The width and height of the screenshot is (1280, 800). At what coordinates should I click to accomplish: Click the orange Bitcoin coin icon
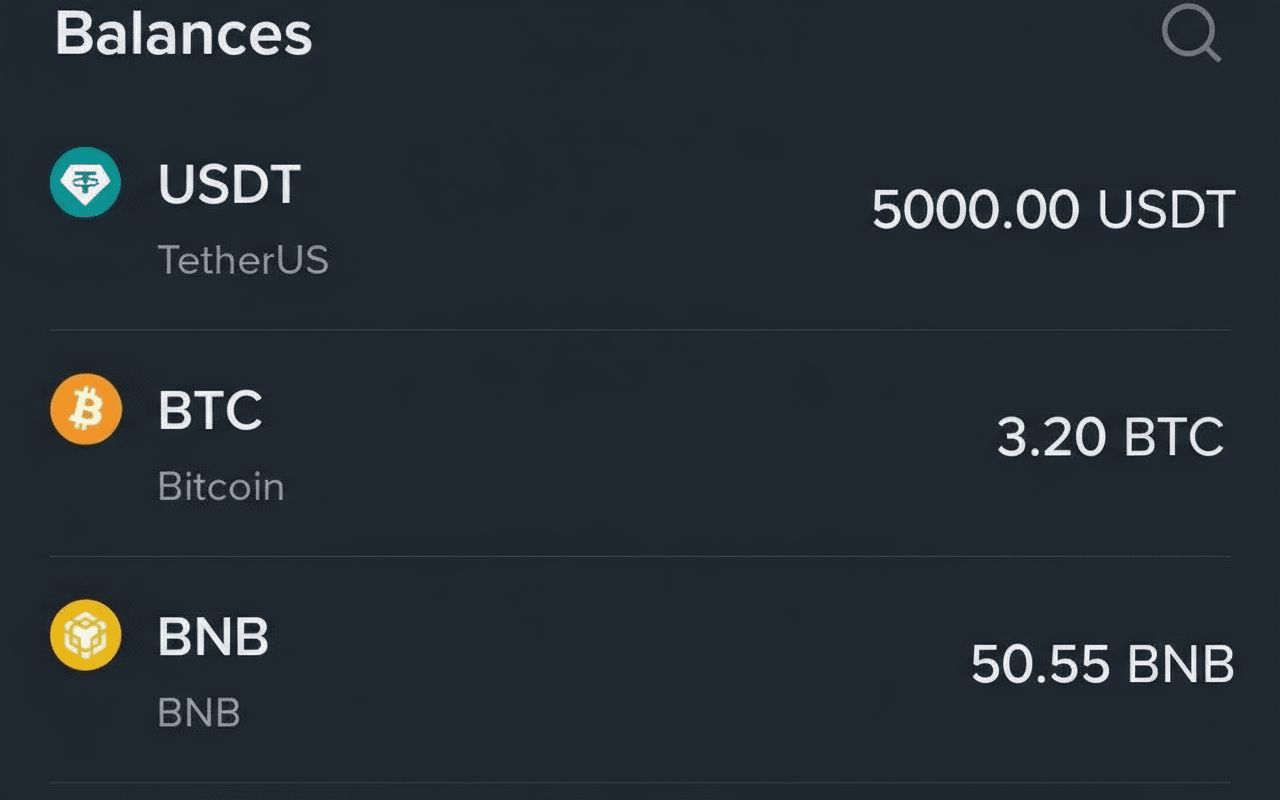click(86, 410)
